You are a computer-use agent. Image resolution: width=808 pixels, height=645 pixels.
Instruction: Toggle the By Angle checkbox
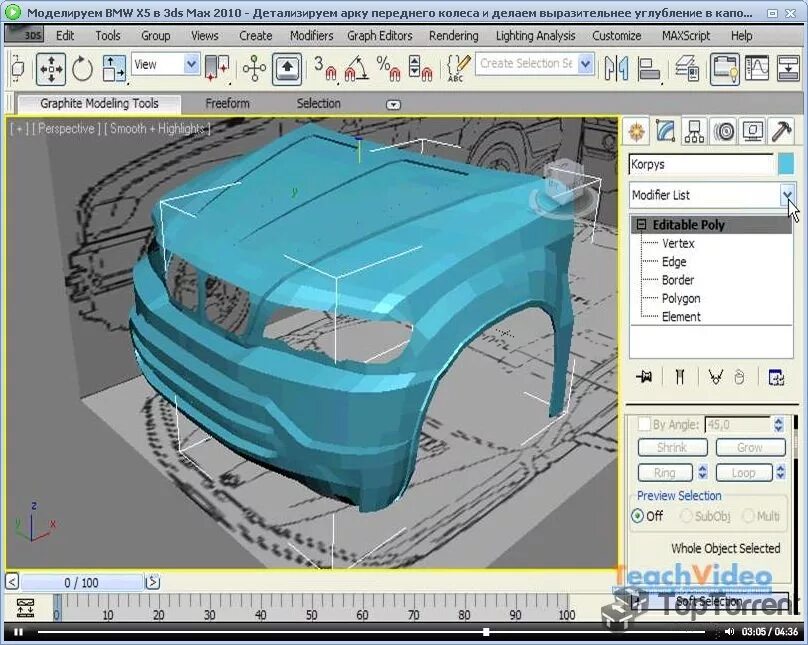point(644,424)
